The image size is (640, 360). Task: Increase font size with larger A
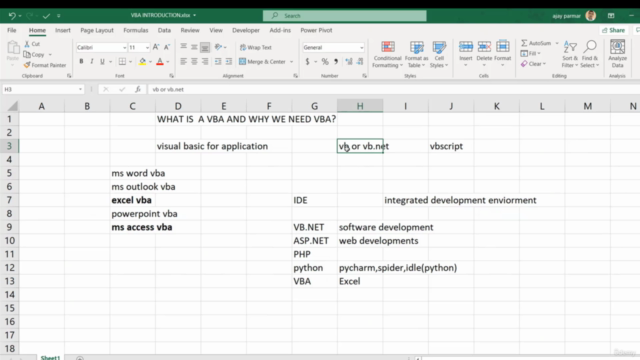(x=156, y=47)
